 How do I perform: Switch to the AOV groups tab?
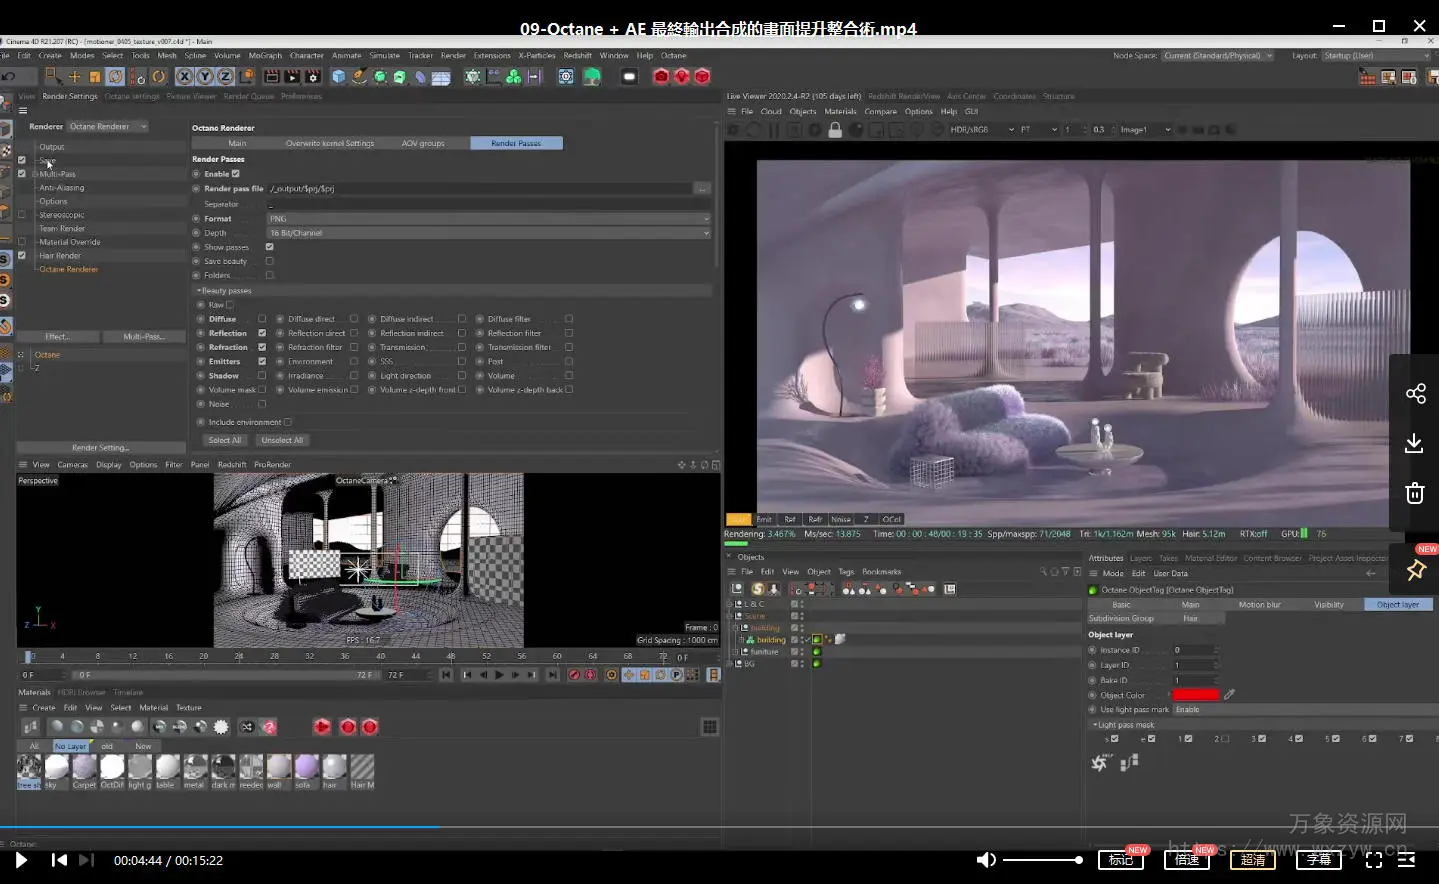(x=422, y=143)
